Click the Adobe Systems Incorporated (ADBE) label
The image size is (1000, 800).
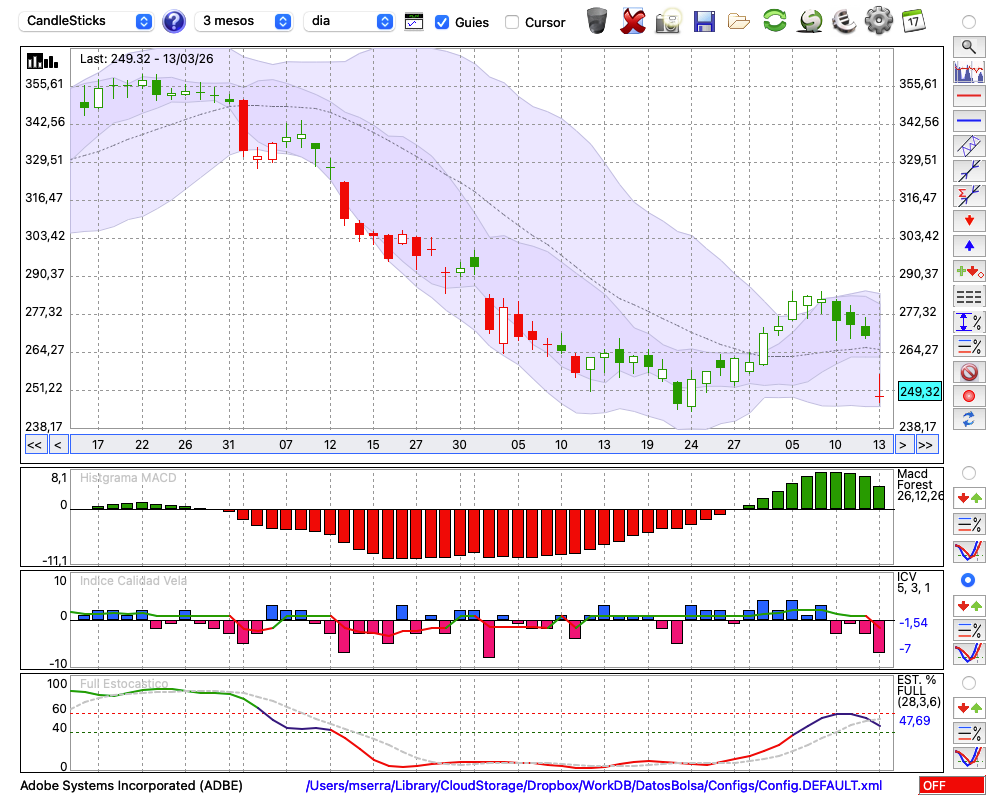tap(131, 785)
